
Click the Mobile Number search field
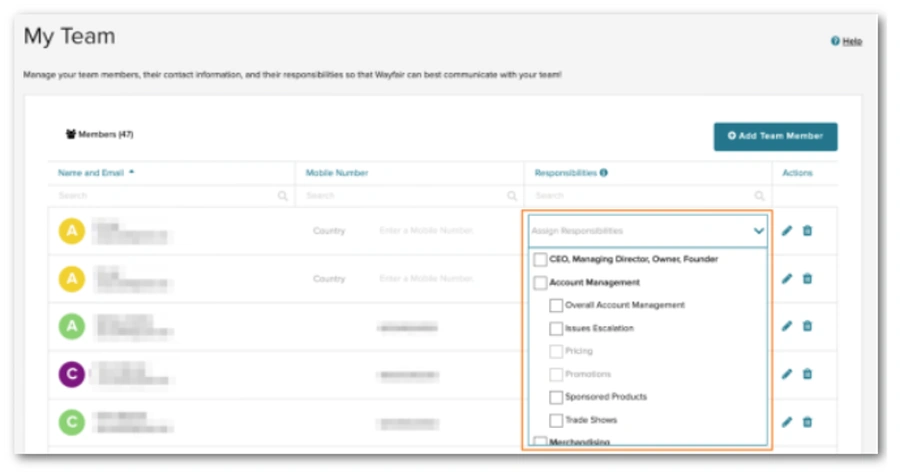coord(410,196)
